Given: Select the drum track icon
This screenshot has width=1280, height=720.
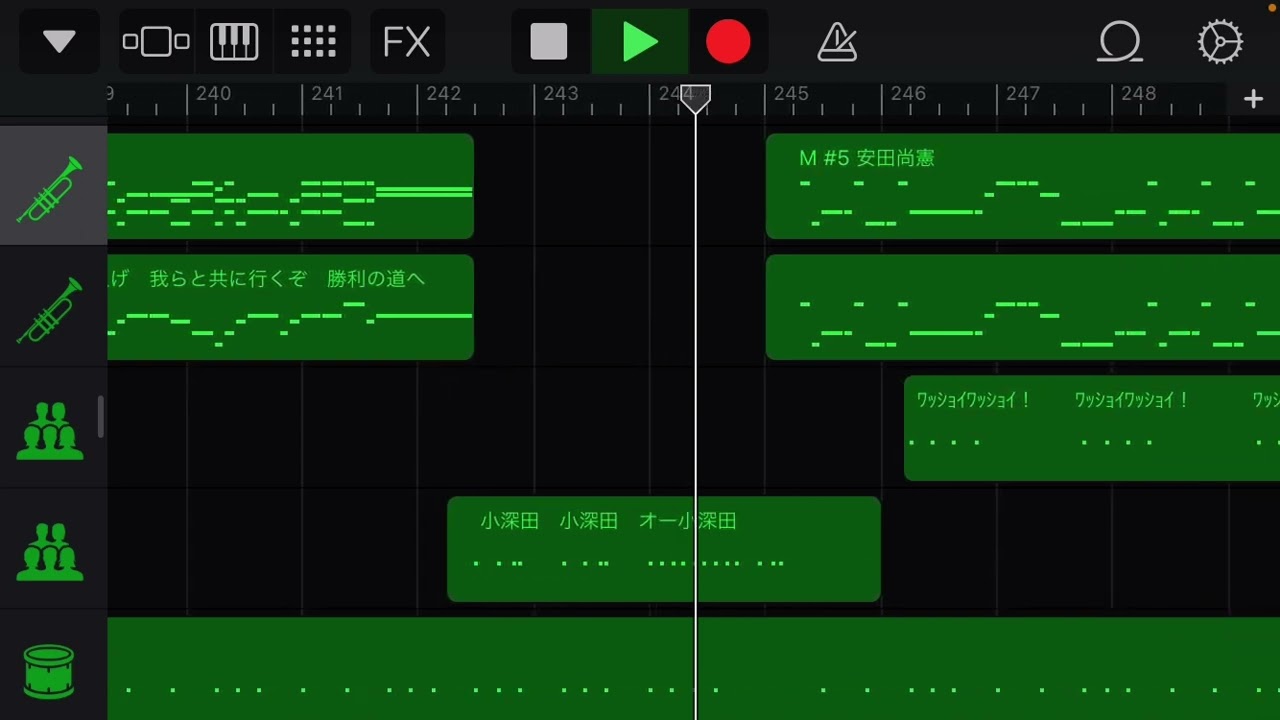Looking at the screenshot, I should [50, 670].
